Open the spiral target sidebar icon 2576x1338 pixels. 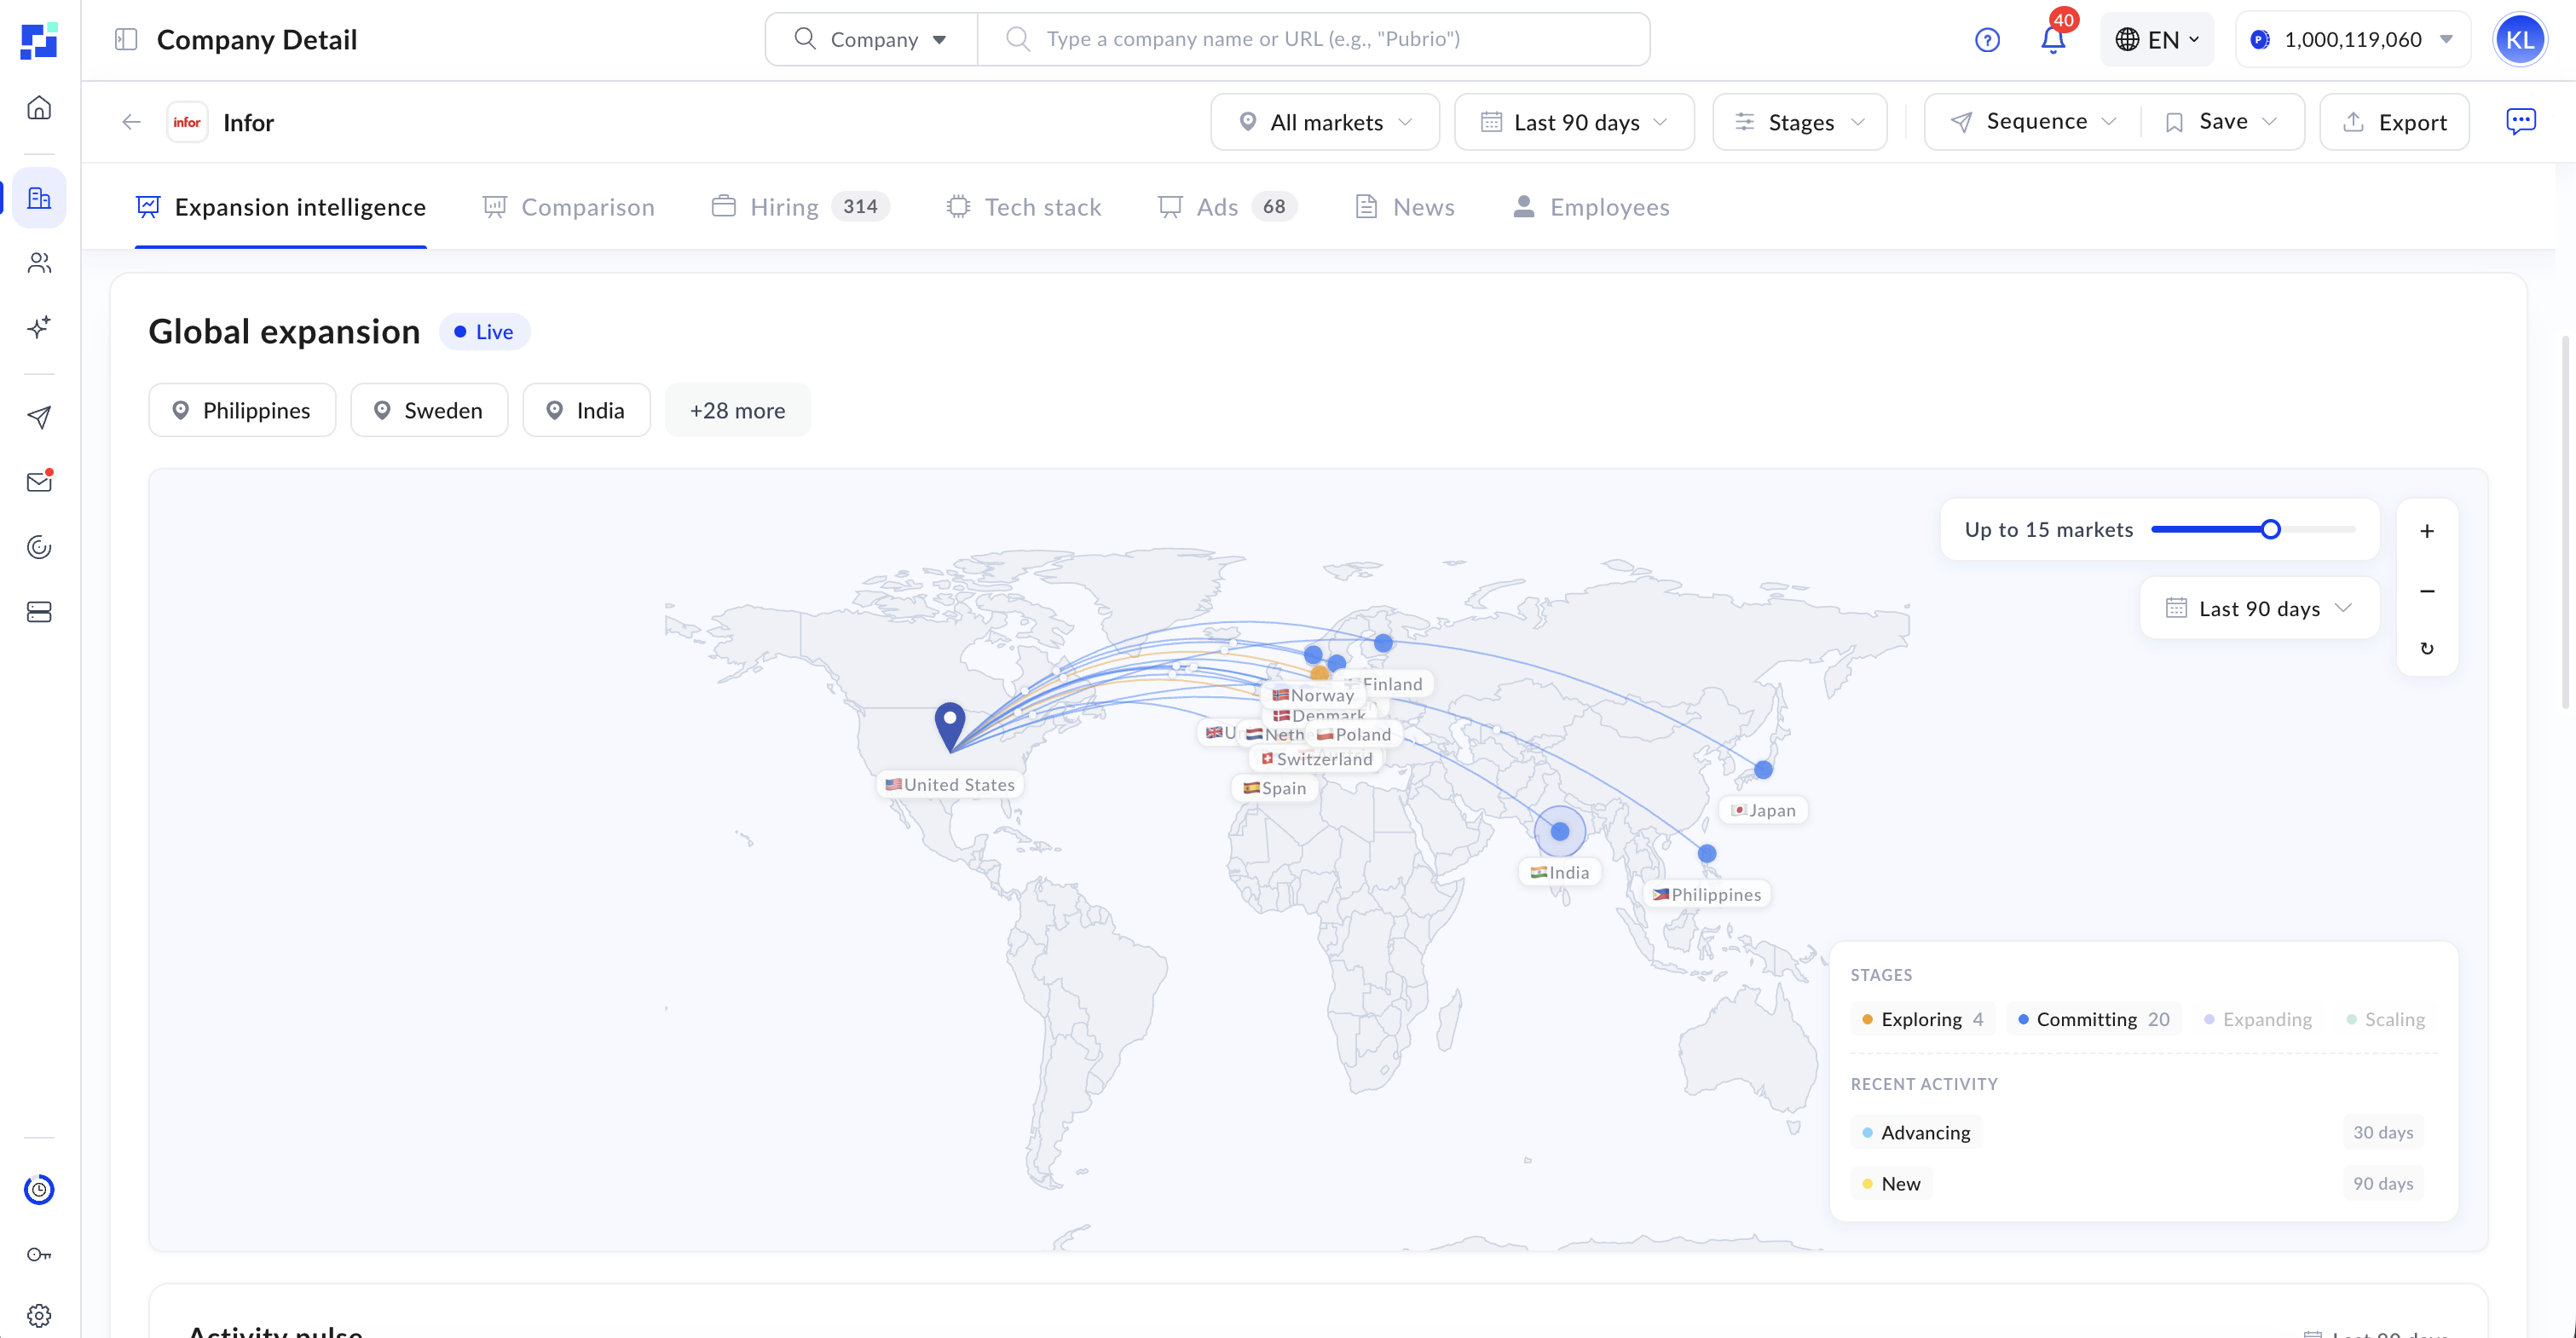tap(39, 547)
